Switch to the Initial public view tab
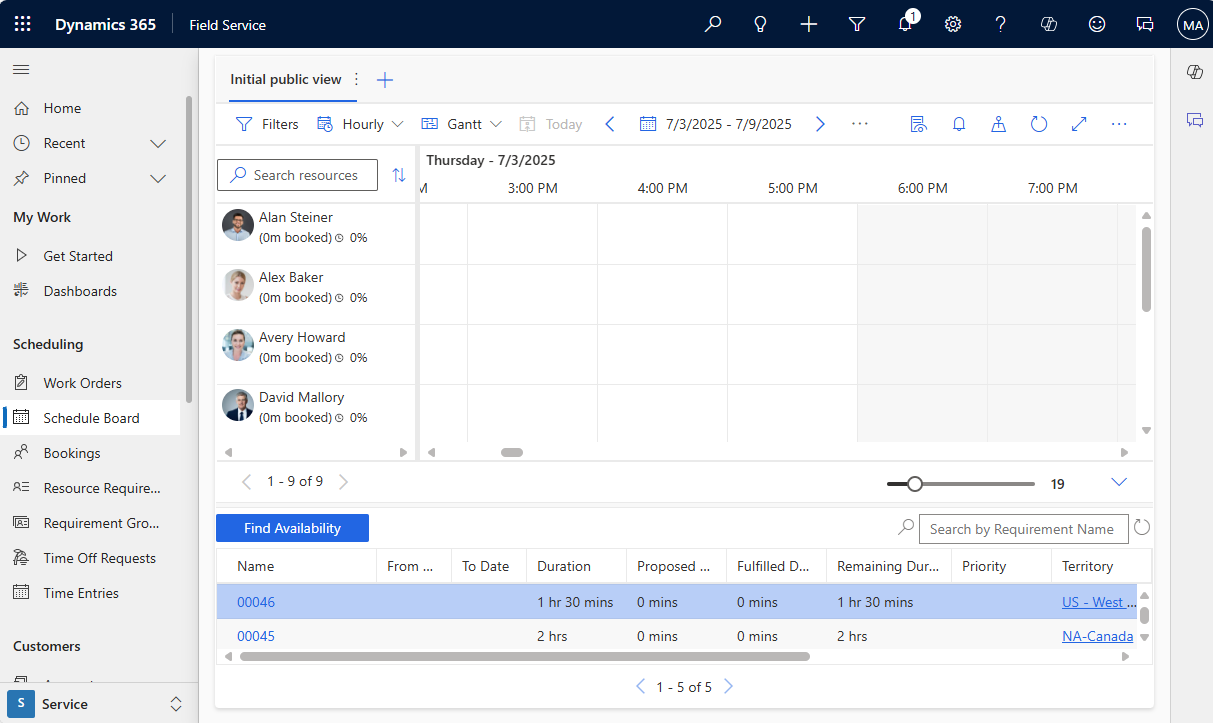The height and width of the screenshot is (723, 1213). 287,79
